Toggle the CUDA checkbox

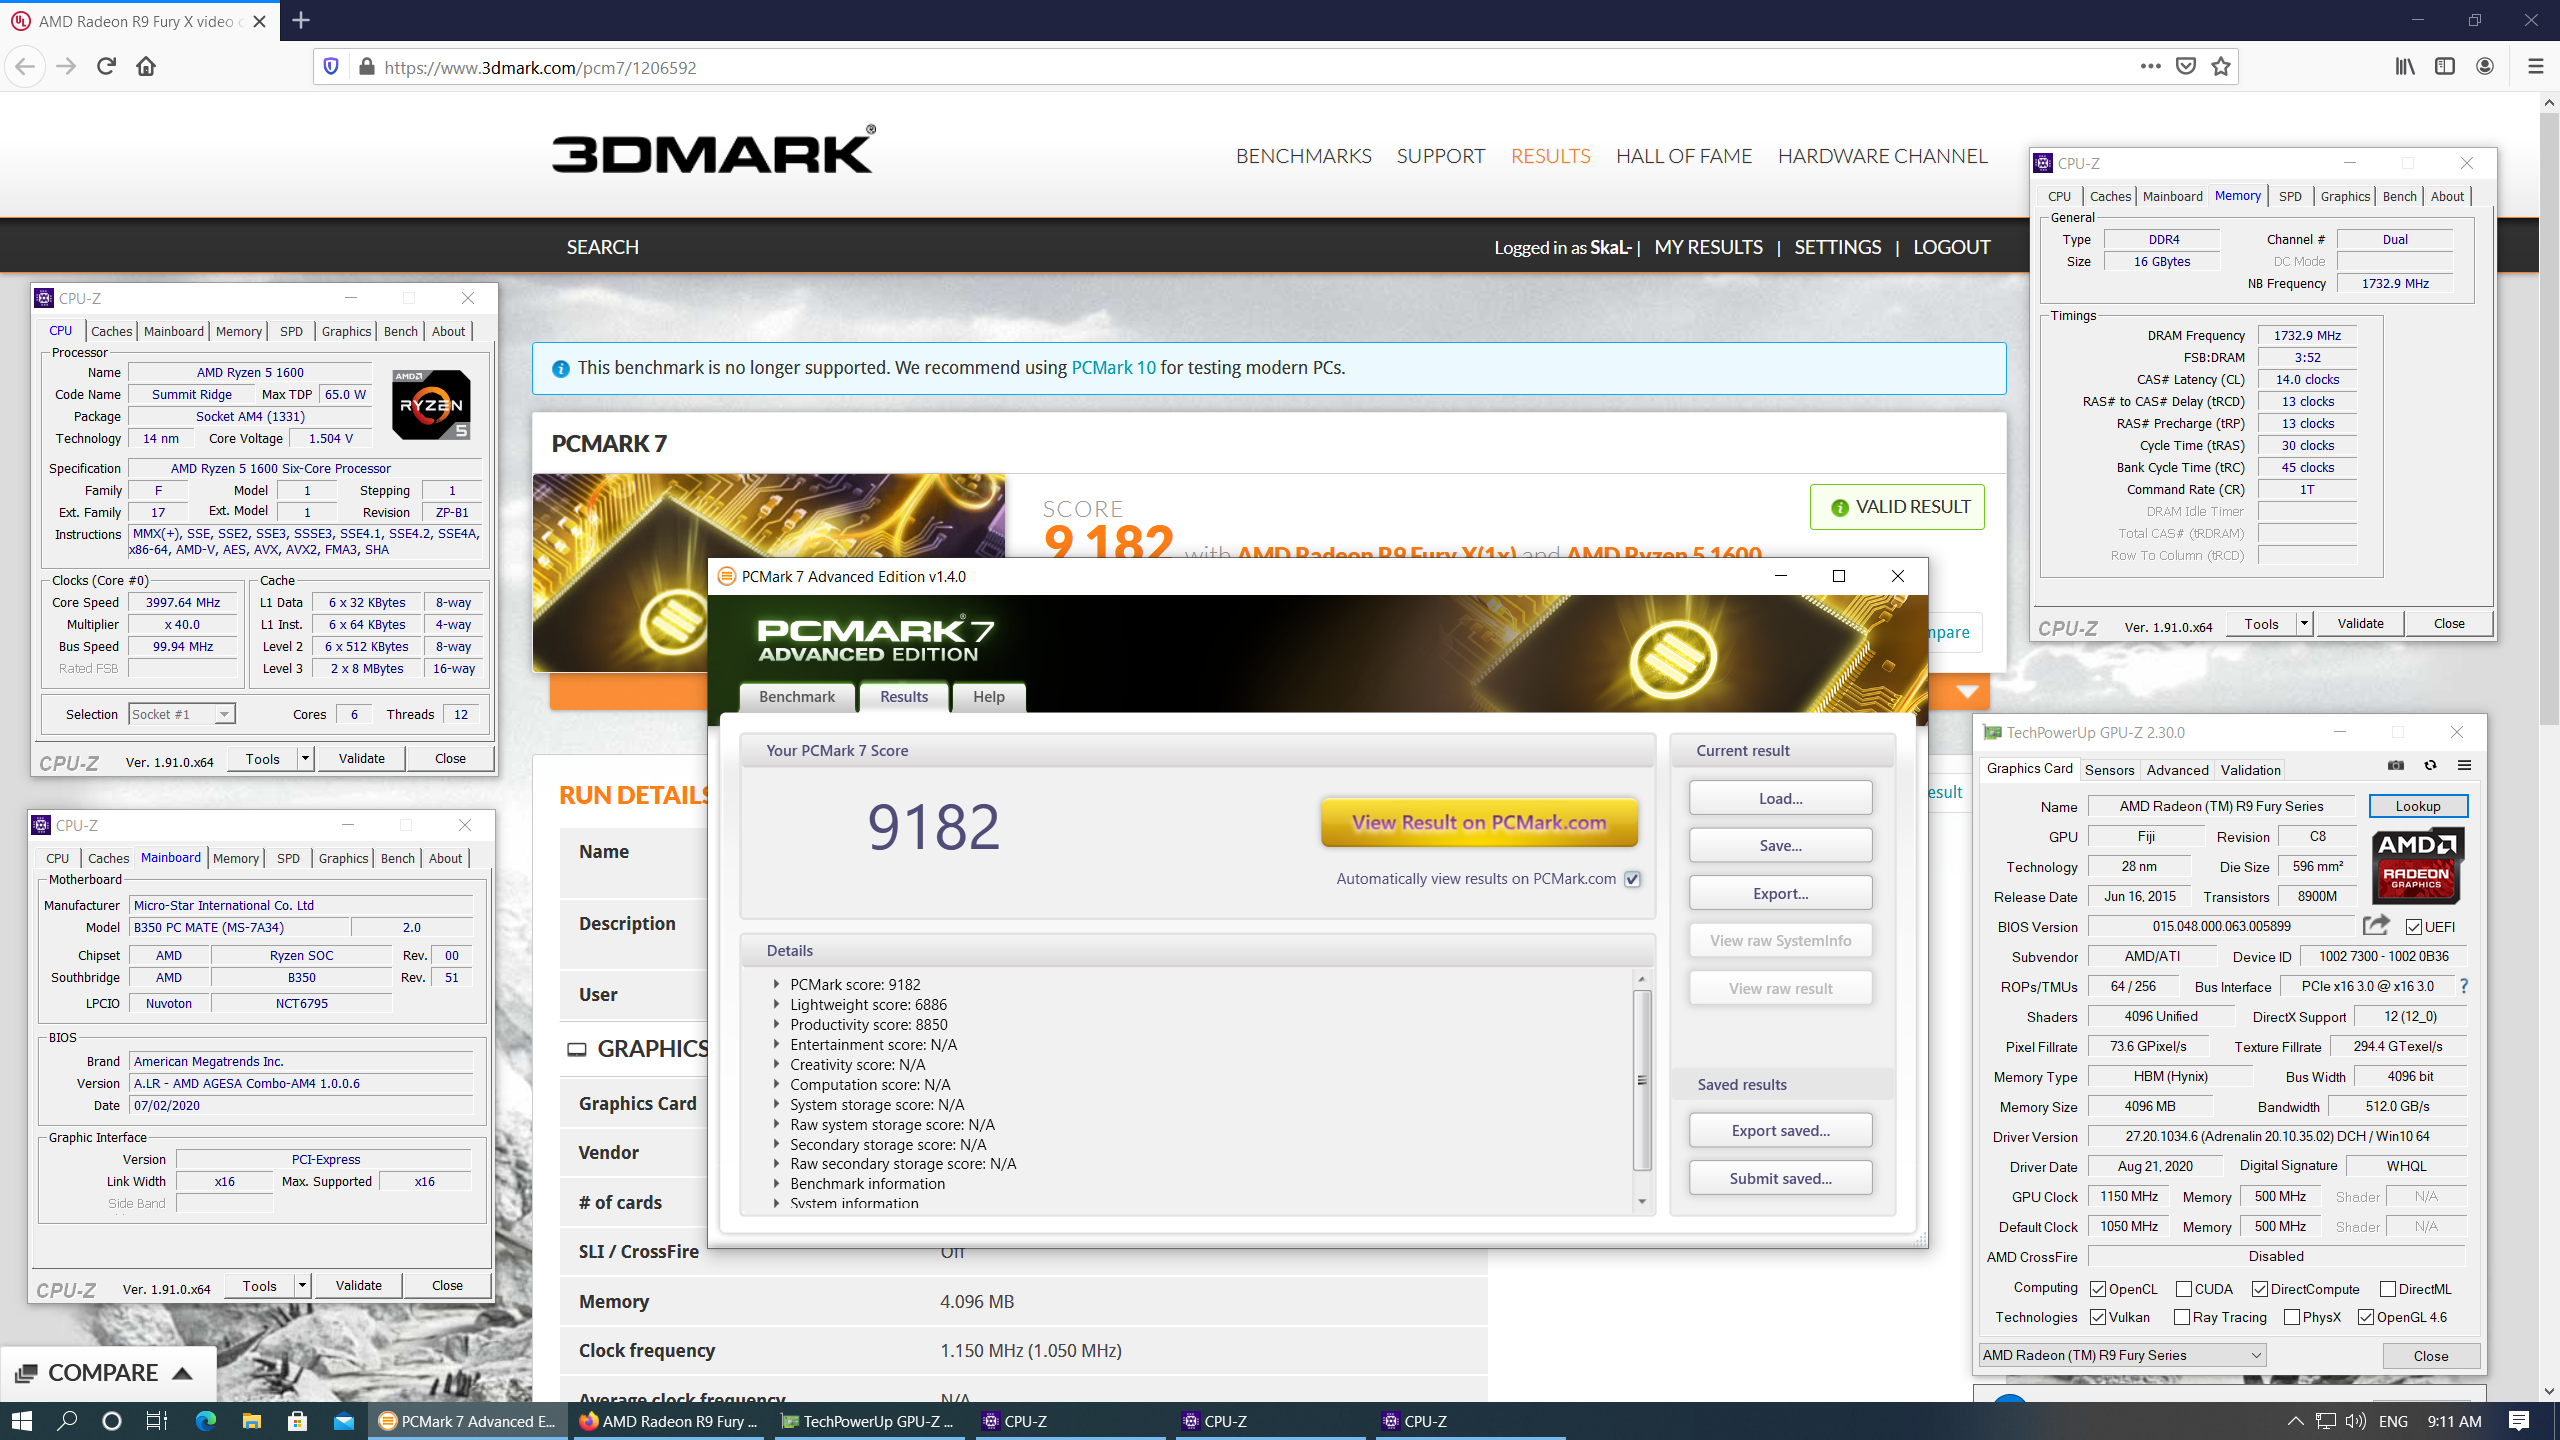point(2184,1289)
